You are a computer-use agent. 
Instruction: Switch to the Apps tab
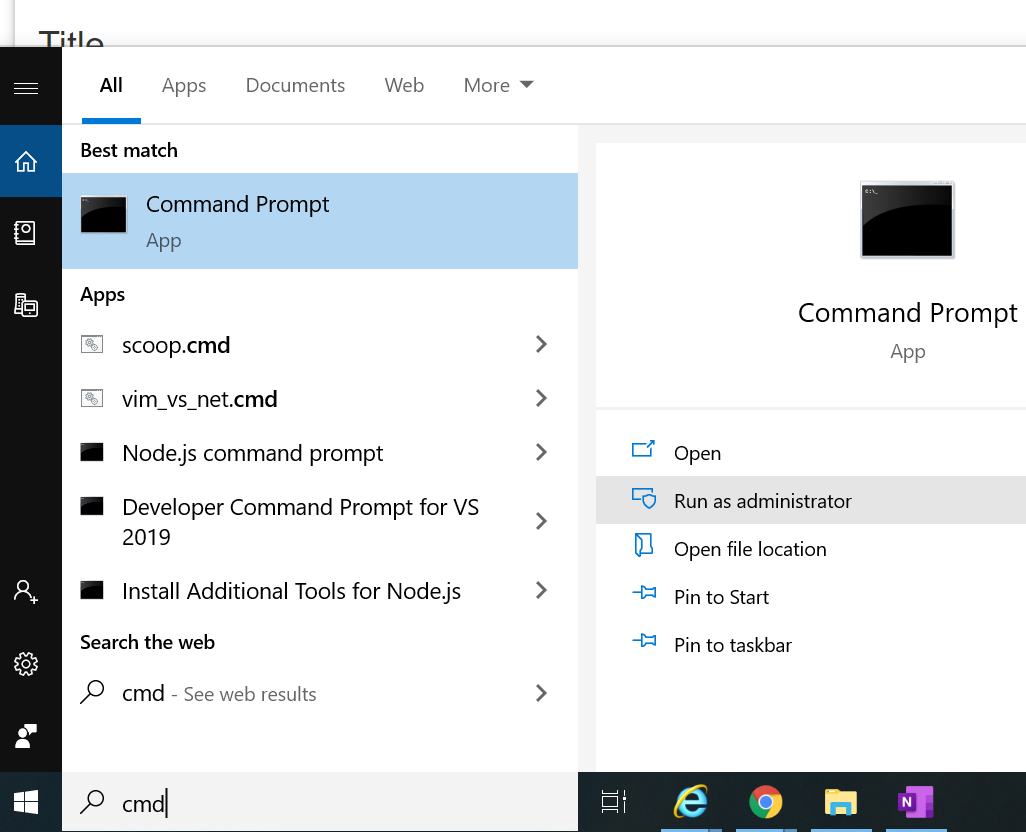184,86
